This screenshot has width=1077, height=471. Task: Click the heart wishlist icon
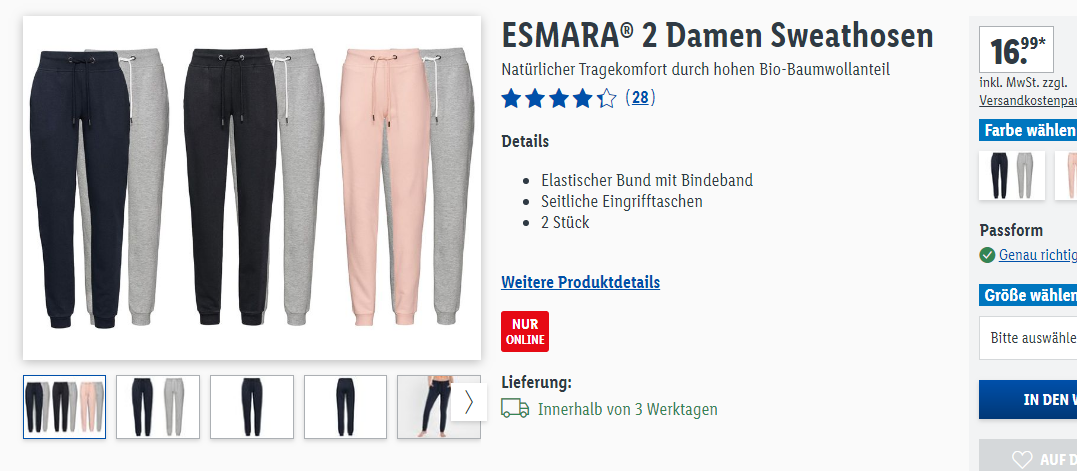[x=1022, y=459]
